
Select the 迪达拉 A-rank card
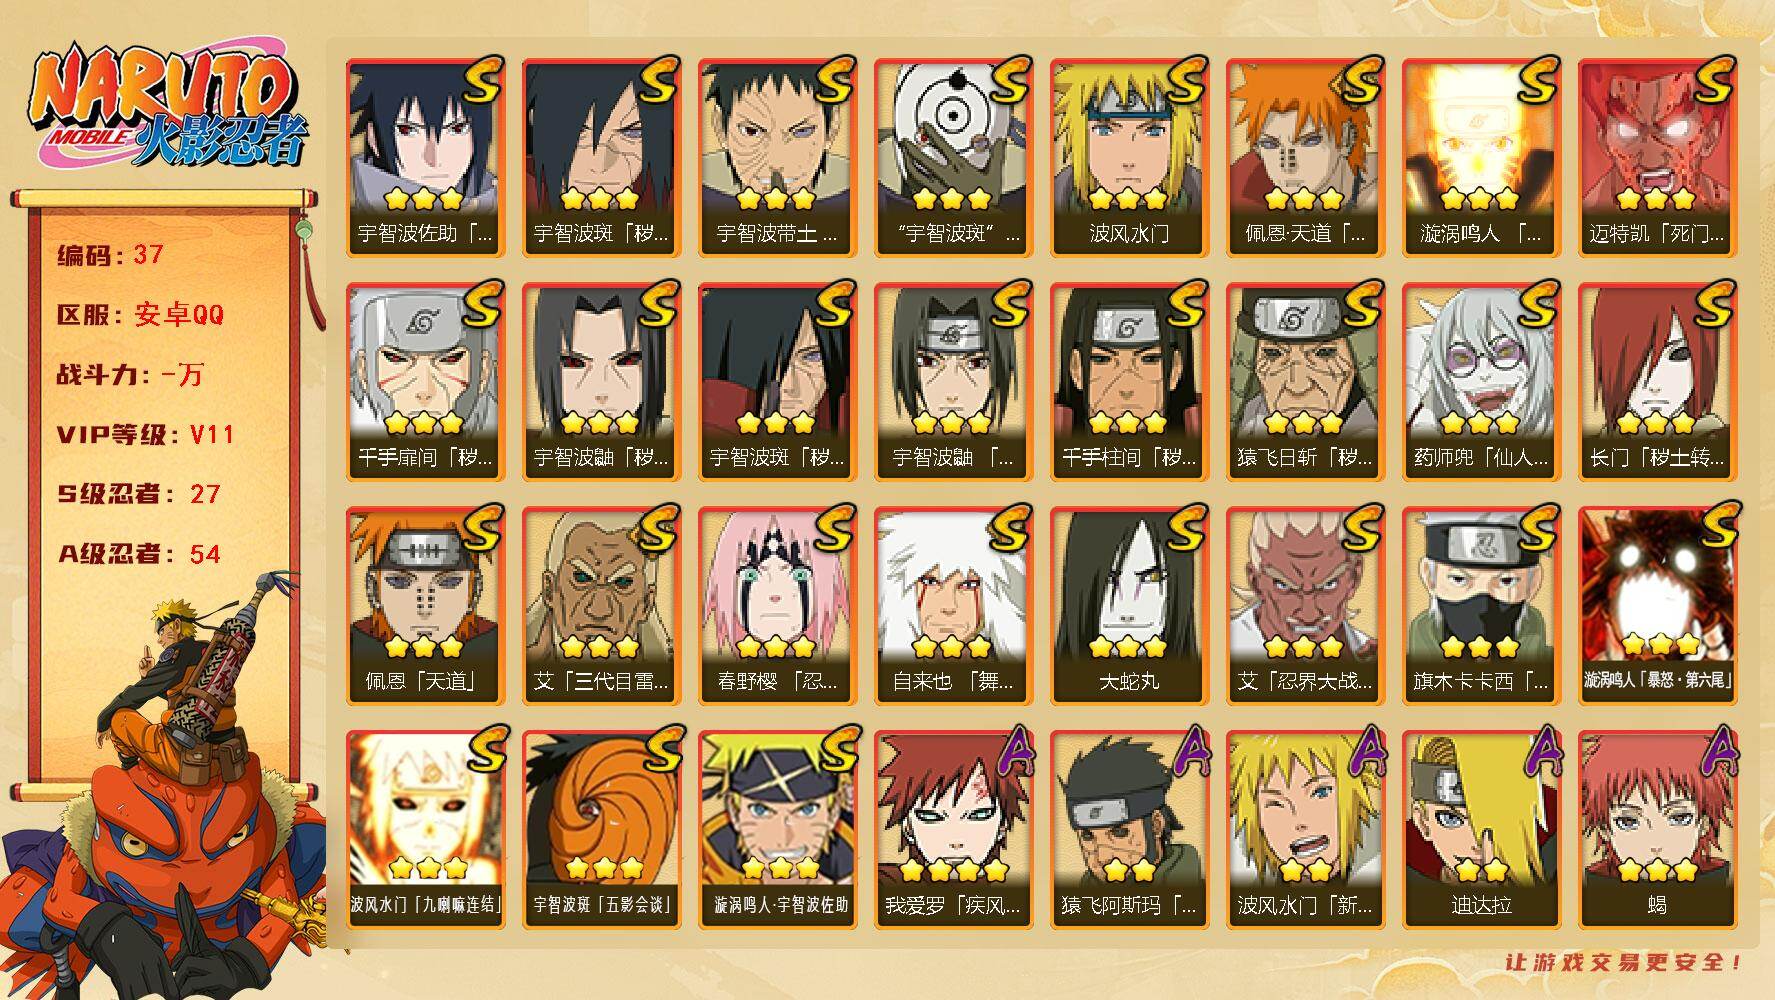pos(1481,830)
